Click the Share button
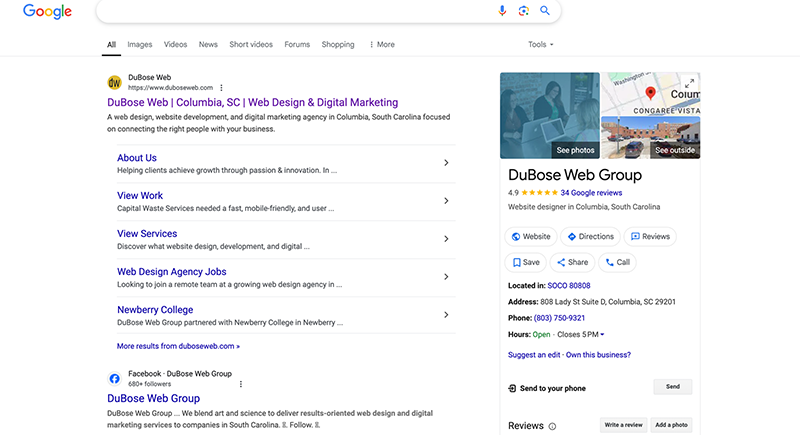 [572, 262]
